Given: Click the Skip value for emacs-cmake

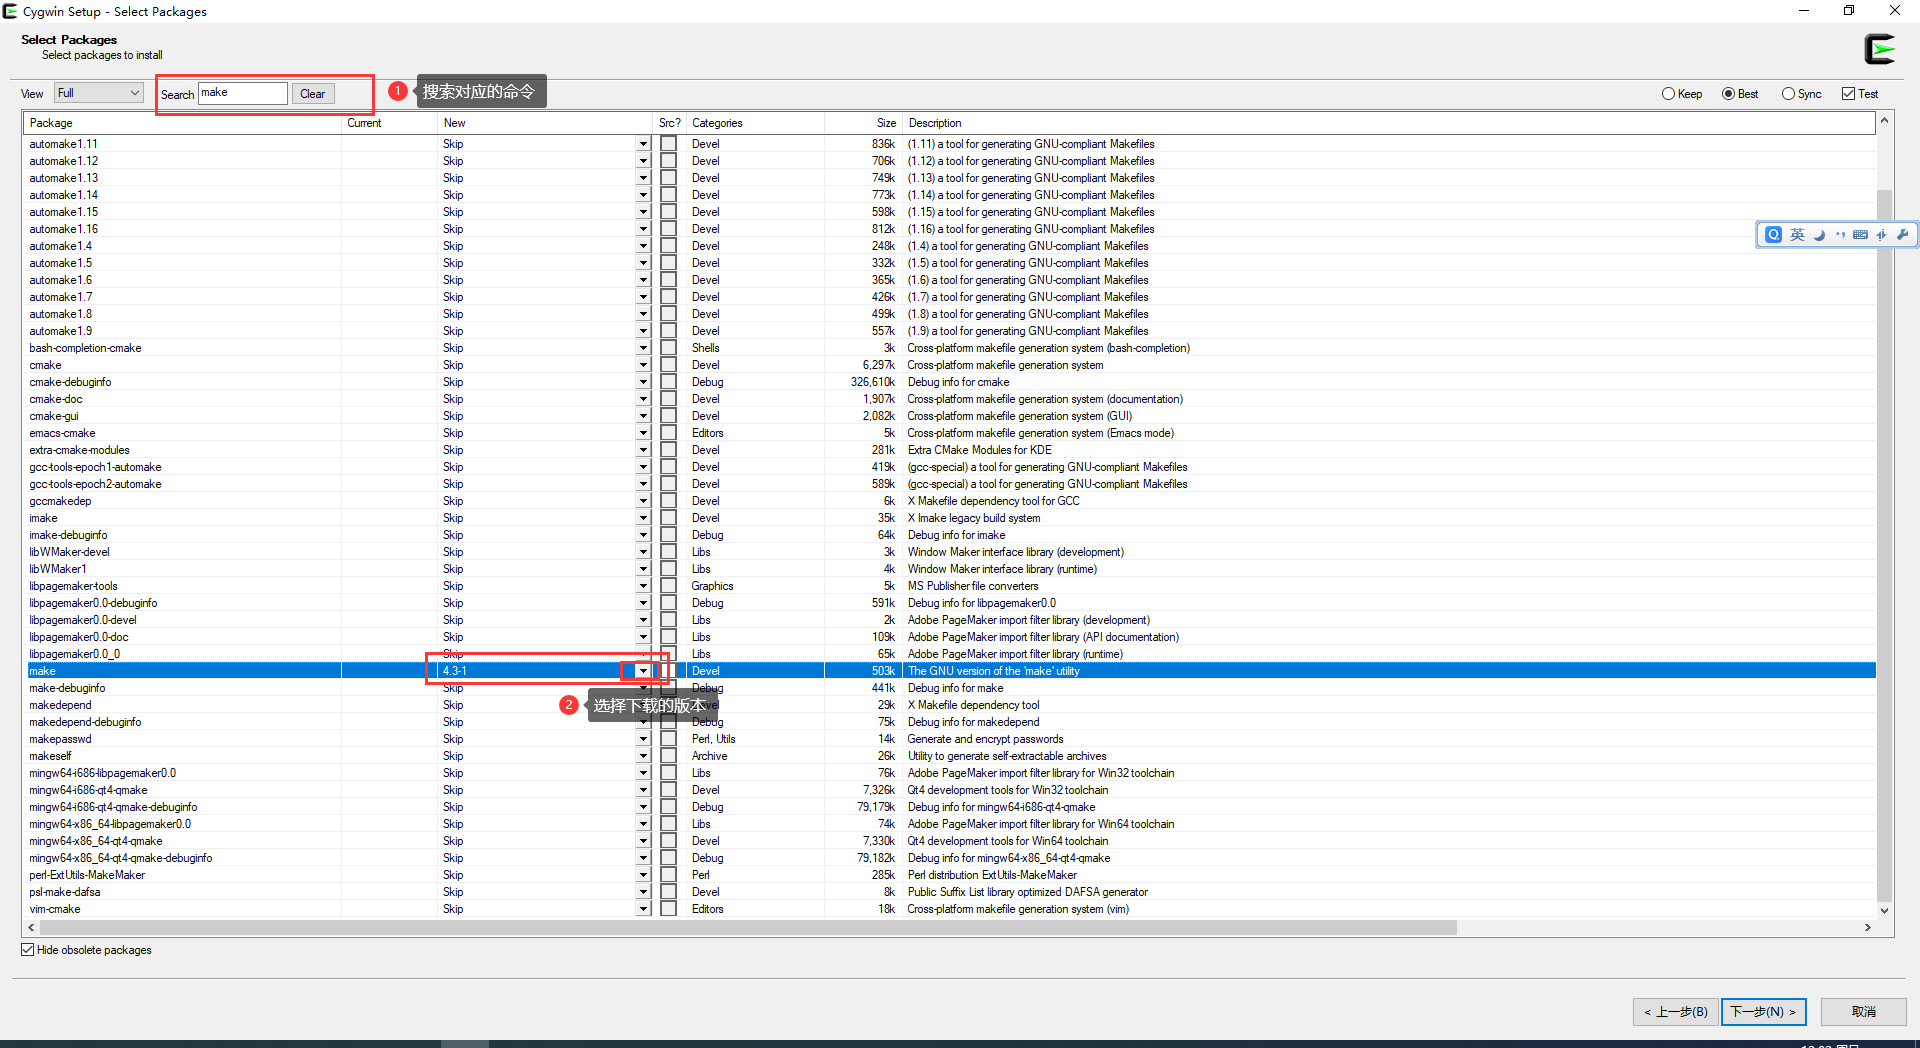Looking at the screenshot, I should pyautogui.click(x=453, y=433).
